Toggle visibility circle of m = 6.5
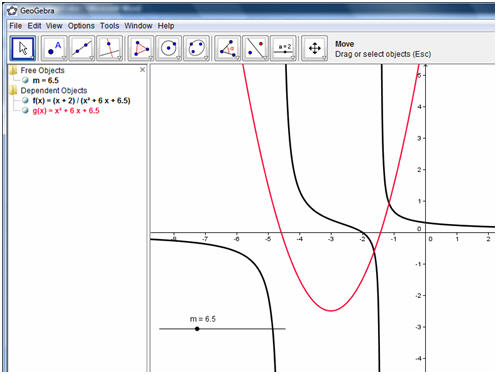Image resolution: width=497 pixels, height=375 pixels. [25, 80]
